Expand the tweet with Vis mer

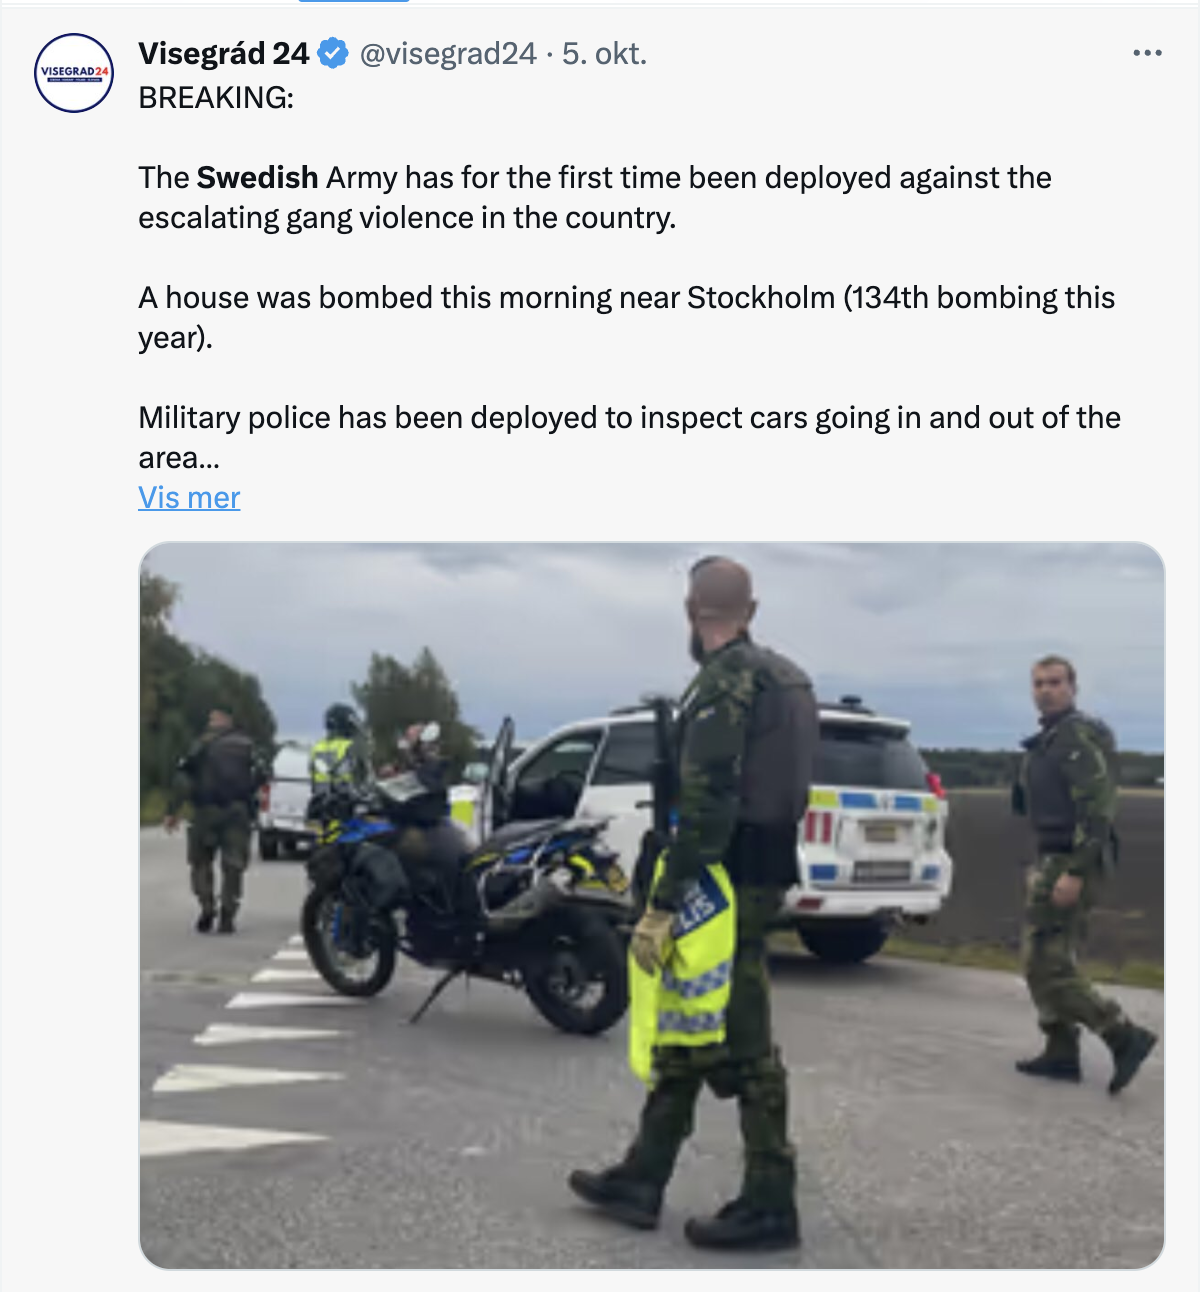[x=189, y=497]
